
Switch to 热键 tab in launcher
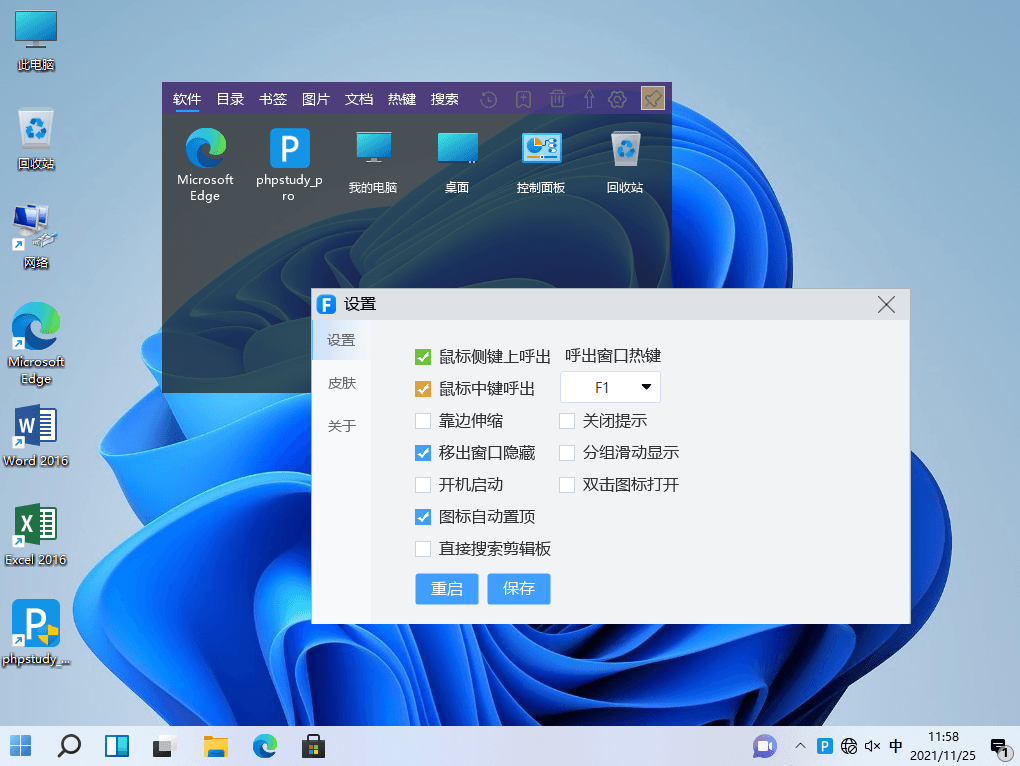401,99
